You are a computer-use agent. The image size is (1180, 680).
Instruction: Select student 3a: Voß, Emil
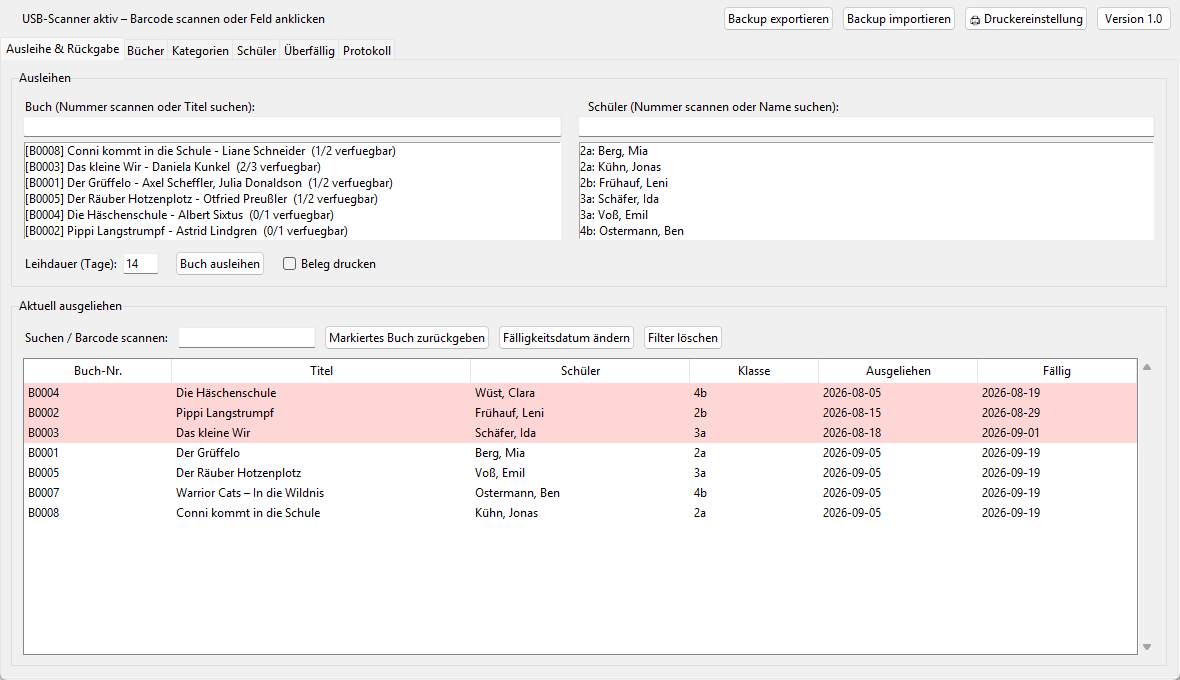point(866,215)
